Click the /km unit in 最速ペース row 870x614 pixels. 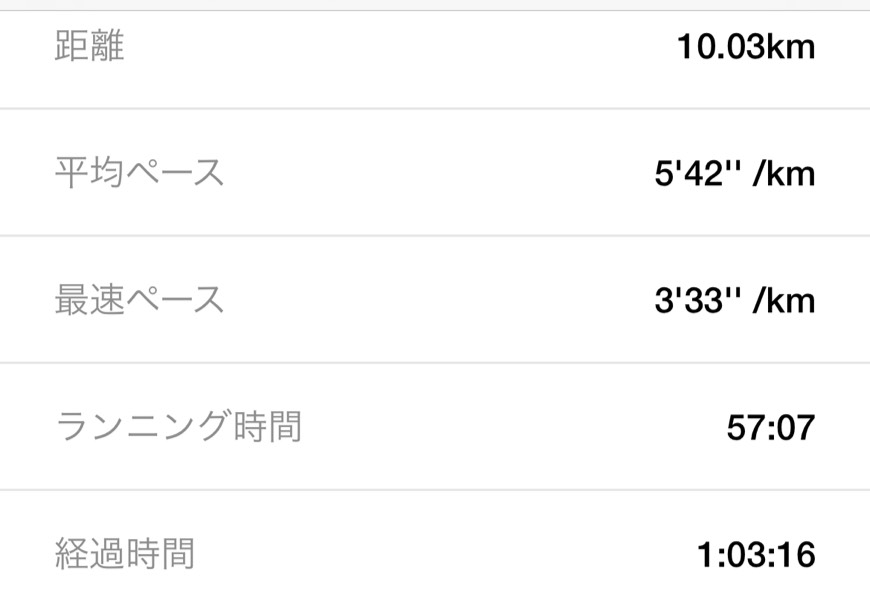click(x=784, y=301)
